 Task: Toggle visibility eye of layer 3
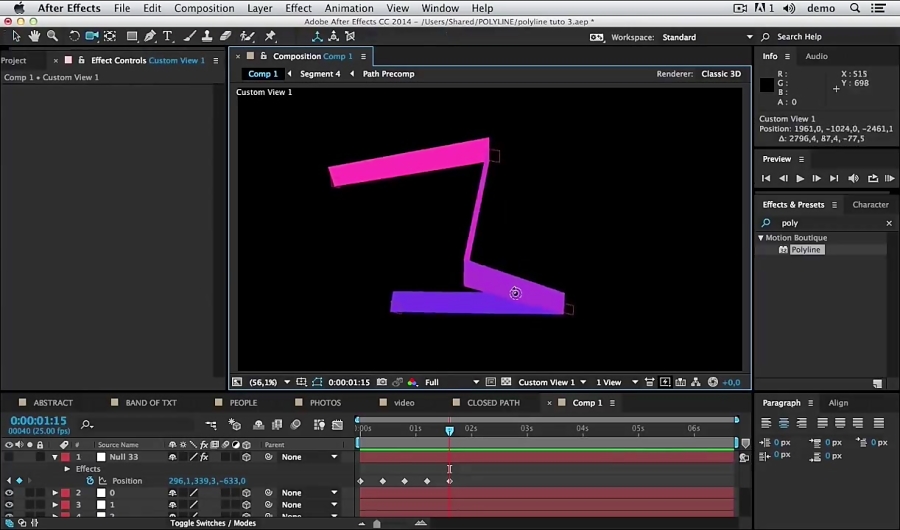coord(9,505)
